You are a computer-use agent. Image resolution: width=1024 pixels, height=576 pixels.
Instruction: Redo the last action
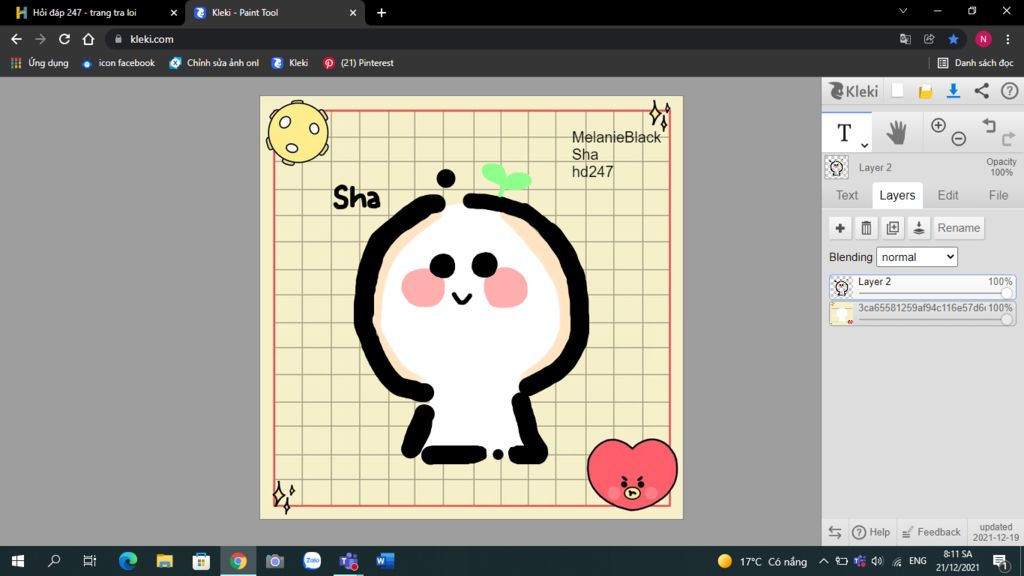pyautogui.click(x=1008, y=138)
